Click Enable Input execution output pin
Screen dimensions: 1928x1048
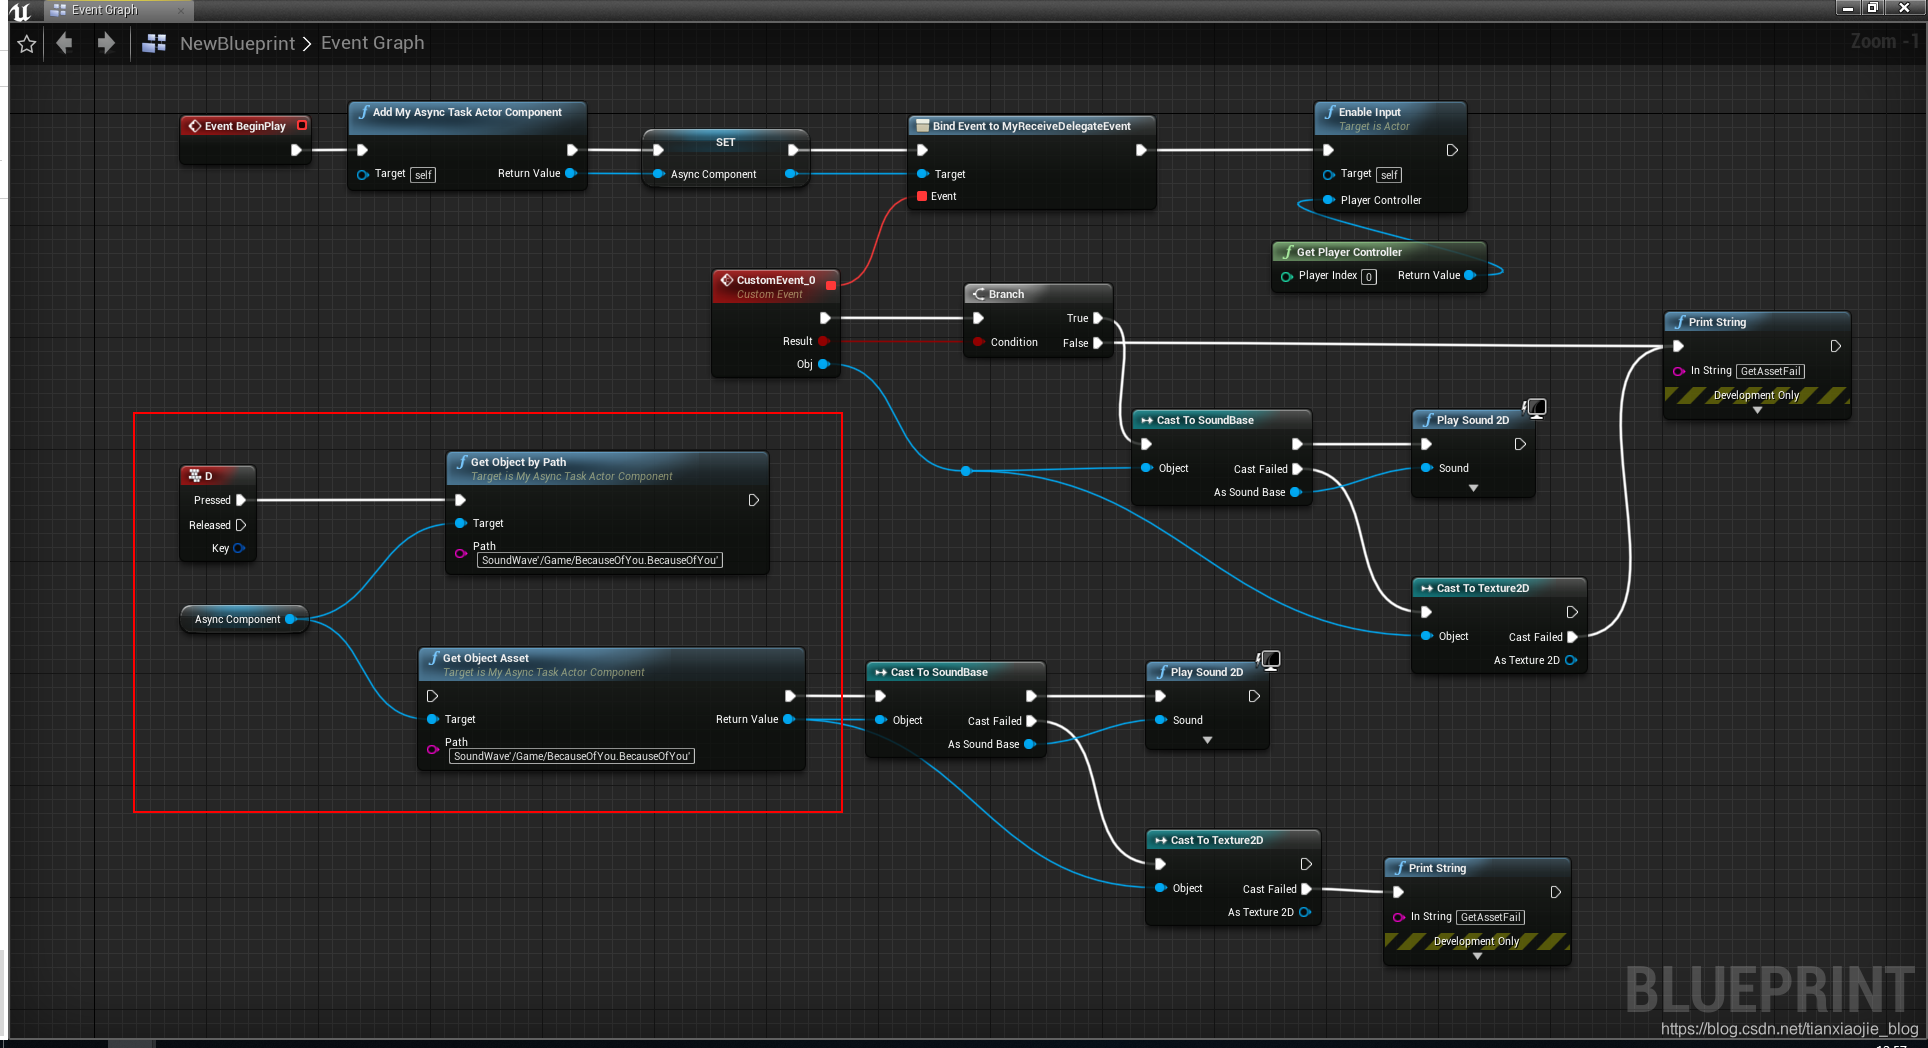point(1452,150)
